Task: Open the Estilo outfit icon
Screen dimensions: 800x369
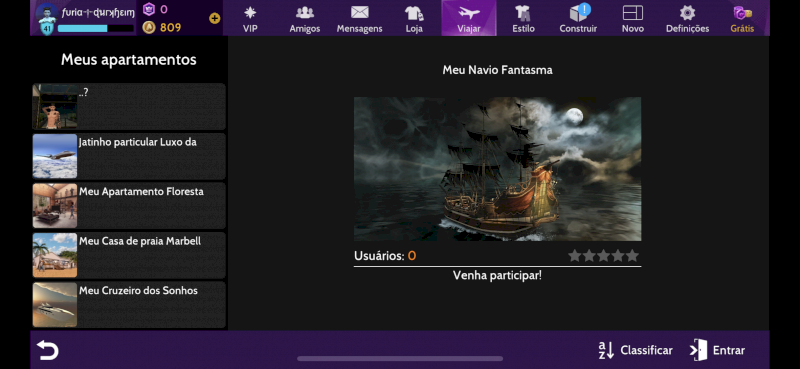Action: [x=523, y=13]
